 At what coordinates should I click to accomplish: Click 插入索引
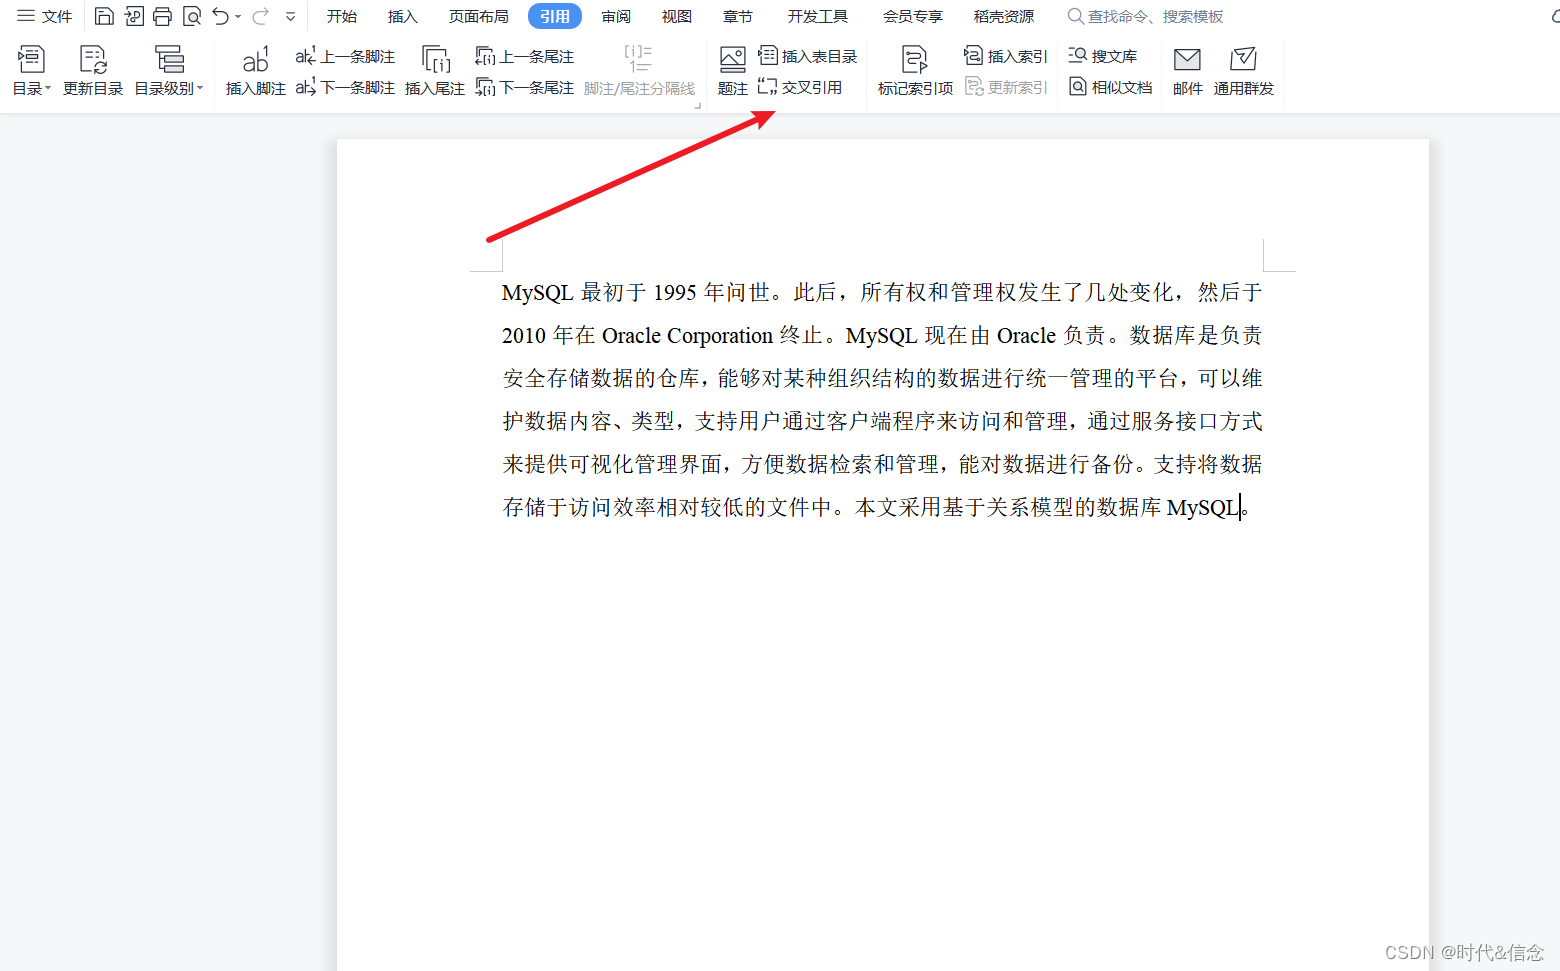(1005, 56)
